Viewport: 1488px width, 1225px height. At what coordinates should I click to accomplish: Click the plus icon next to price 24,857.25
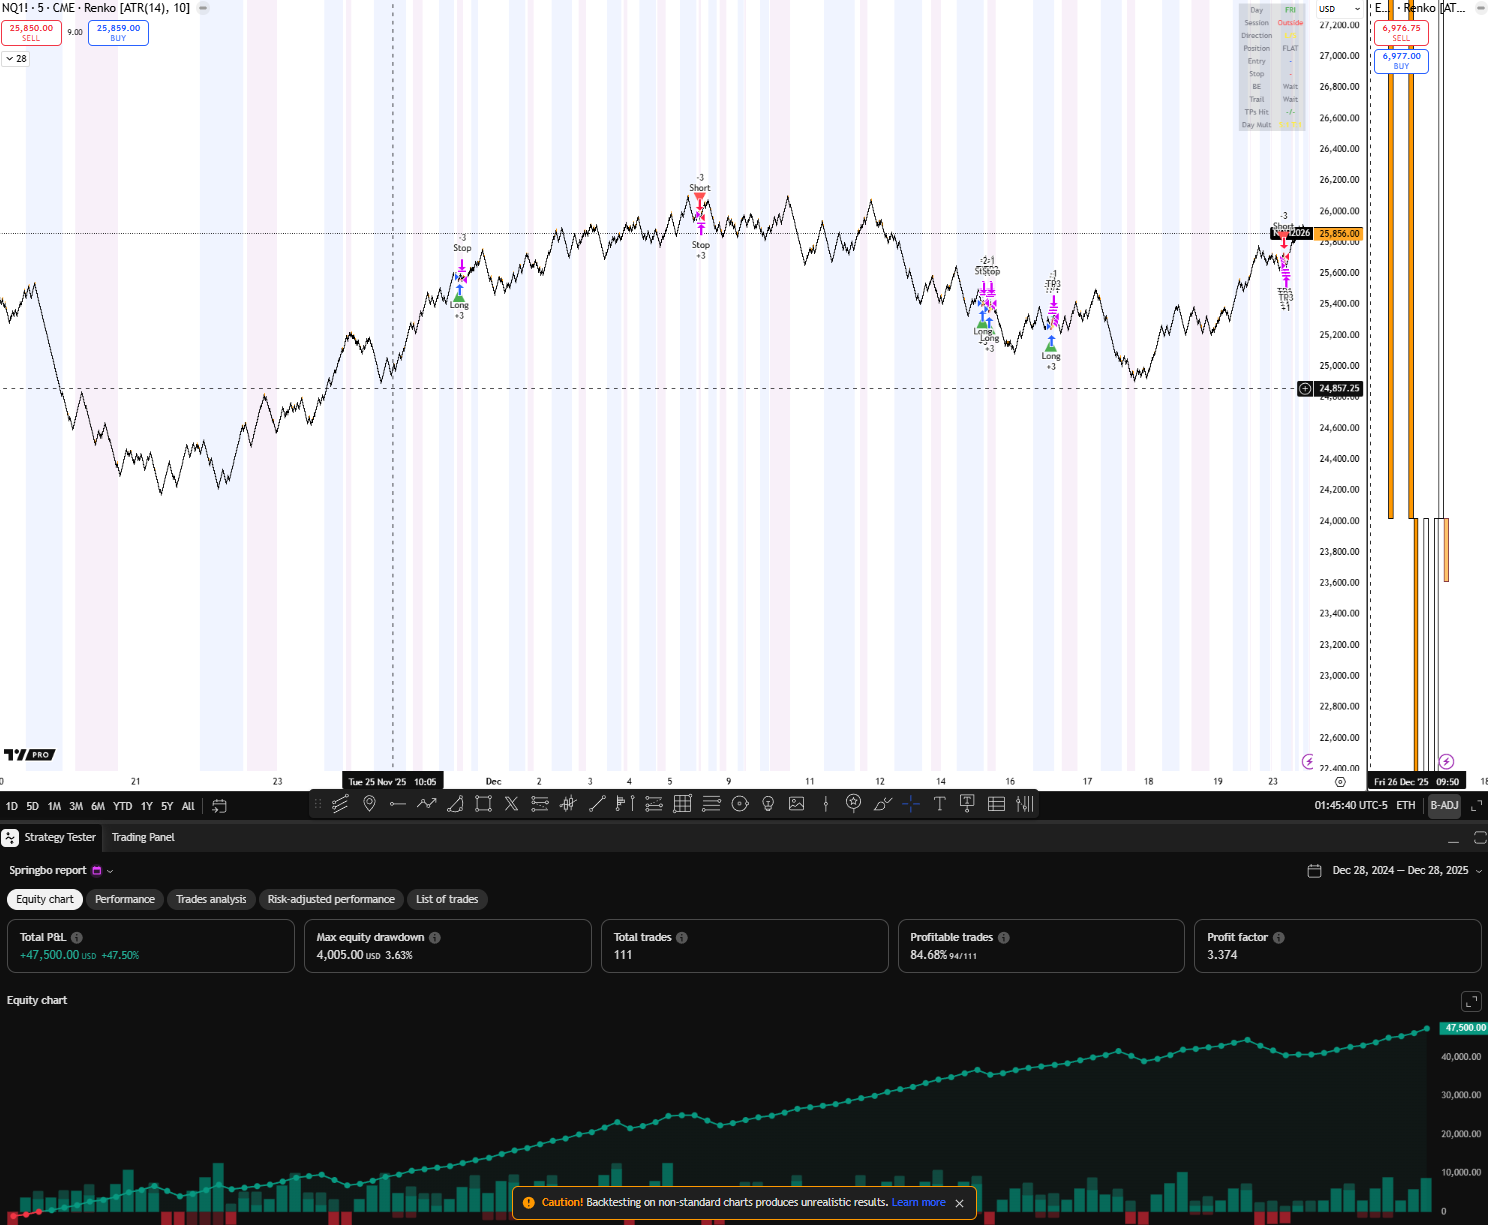pyautogui.click(x=1304, y=388)
